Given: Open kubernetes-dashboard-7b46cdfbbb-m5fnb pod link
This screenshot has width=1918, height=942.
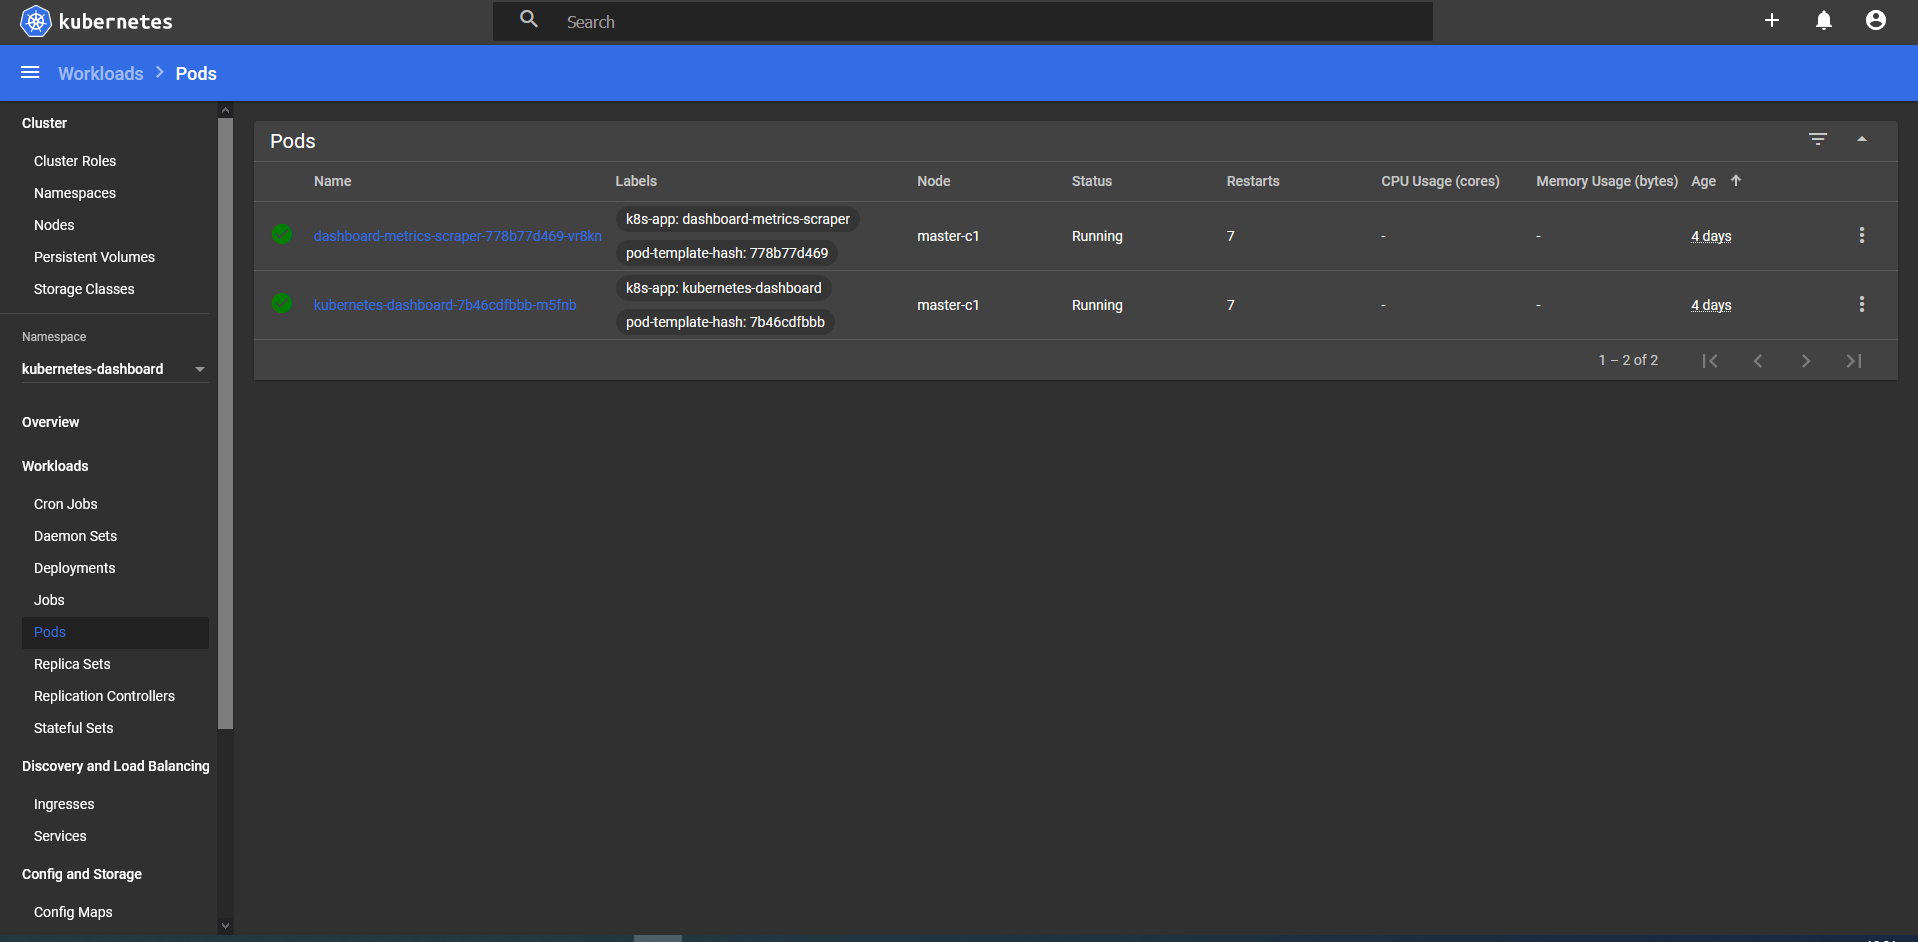Looking at the screenshot, I should [x=445, y=305].
